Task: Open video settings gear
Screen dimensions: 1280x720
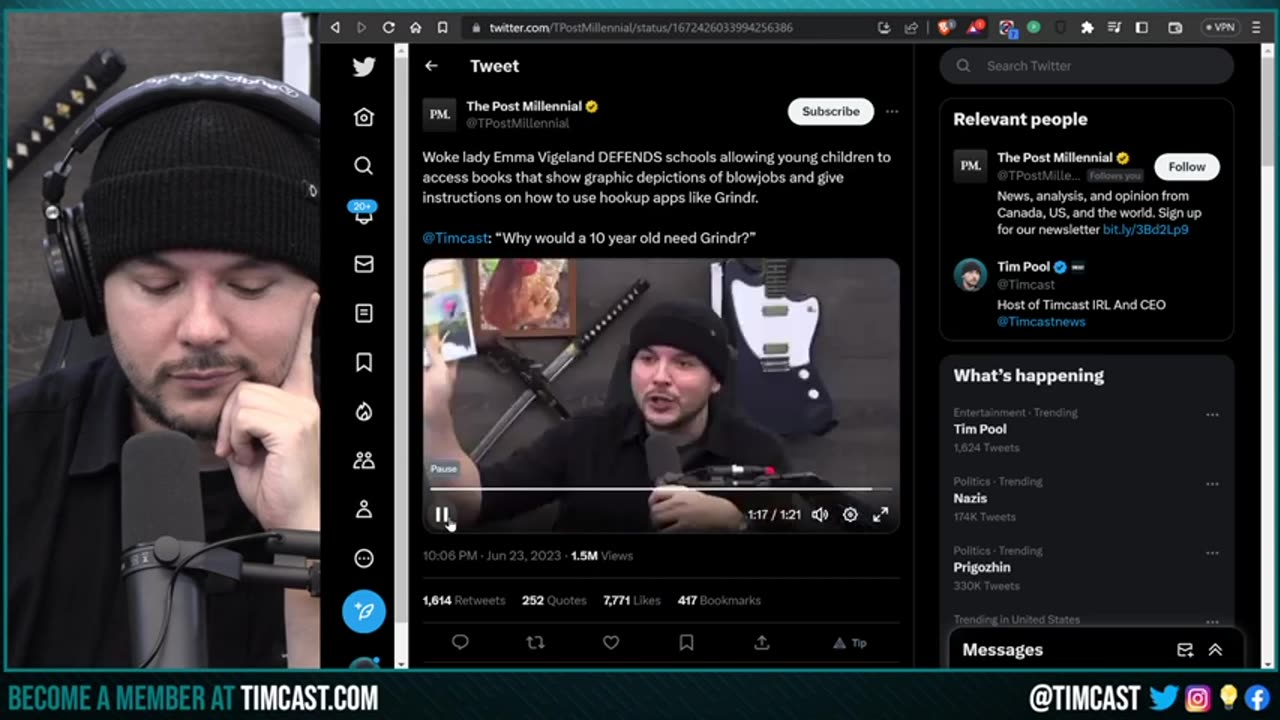Action: [850, 514]
